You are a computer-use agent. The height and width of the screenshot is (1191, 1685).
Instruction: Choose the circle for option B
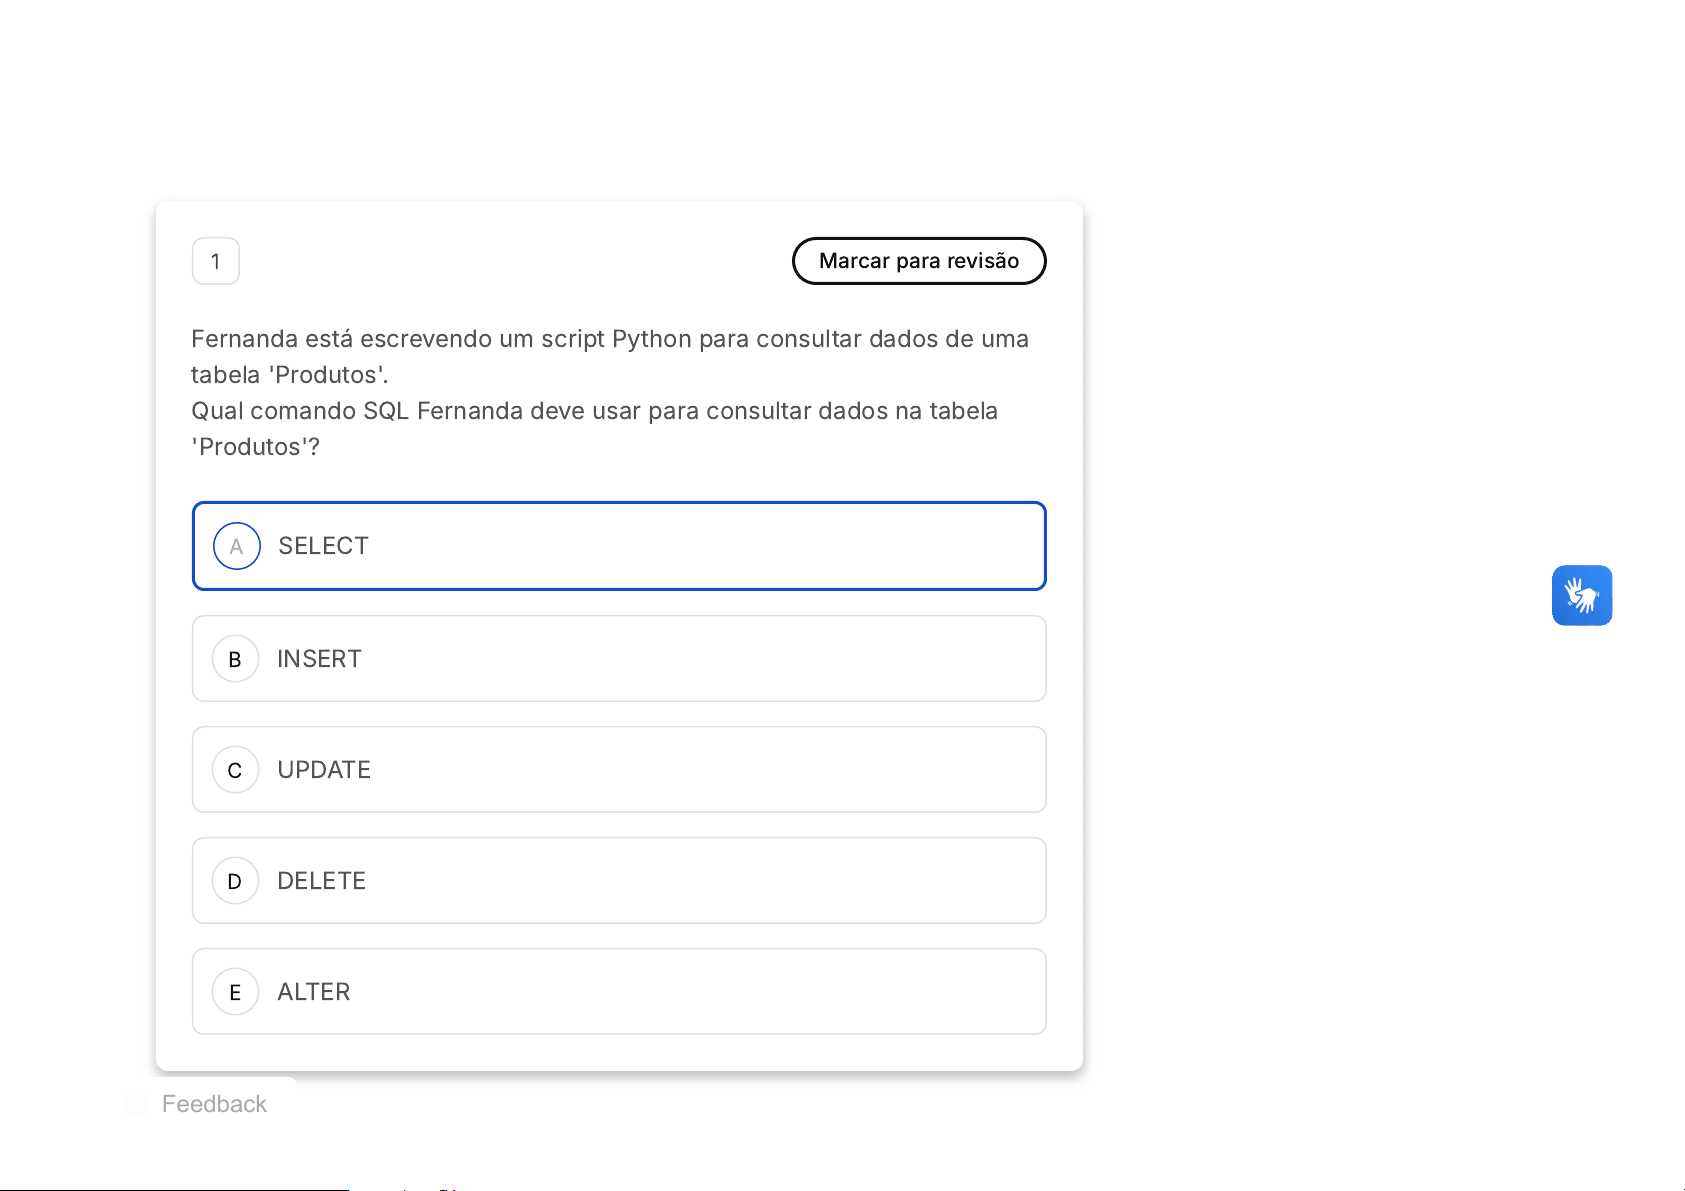point(235,659)
